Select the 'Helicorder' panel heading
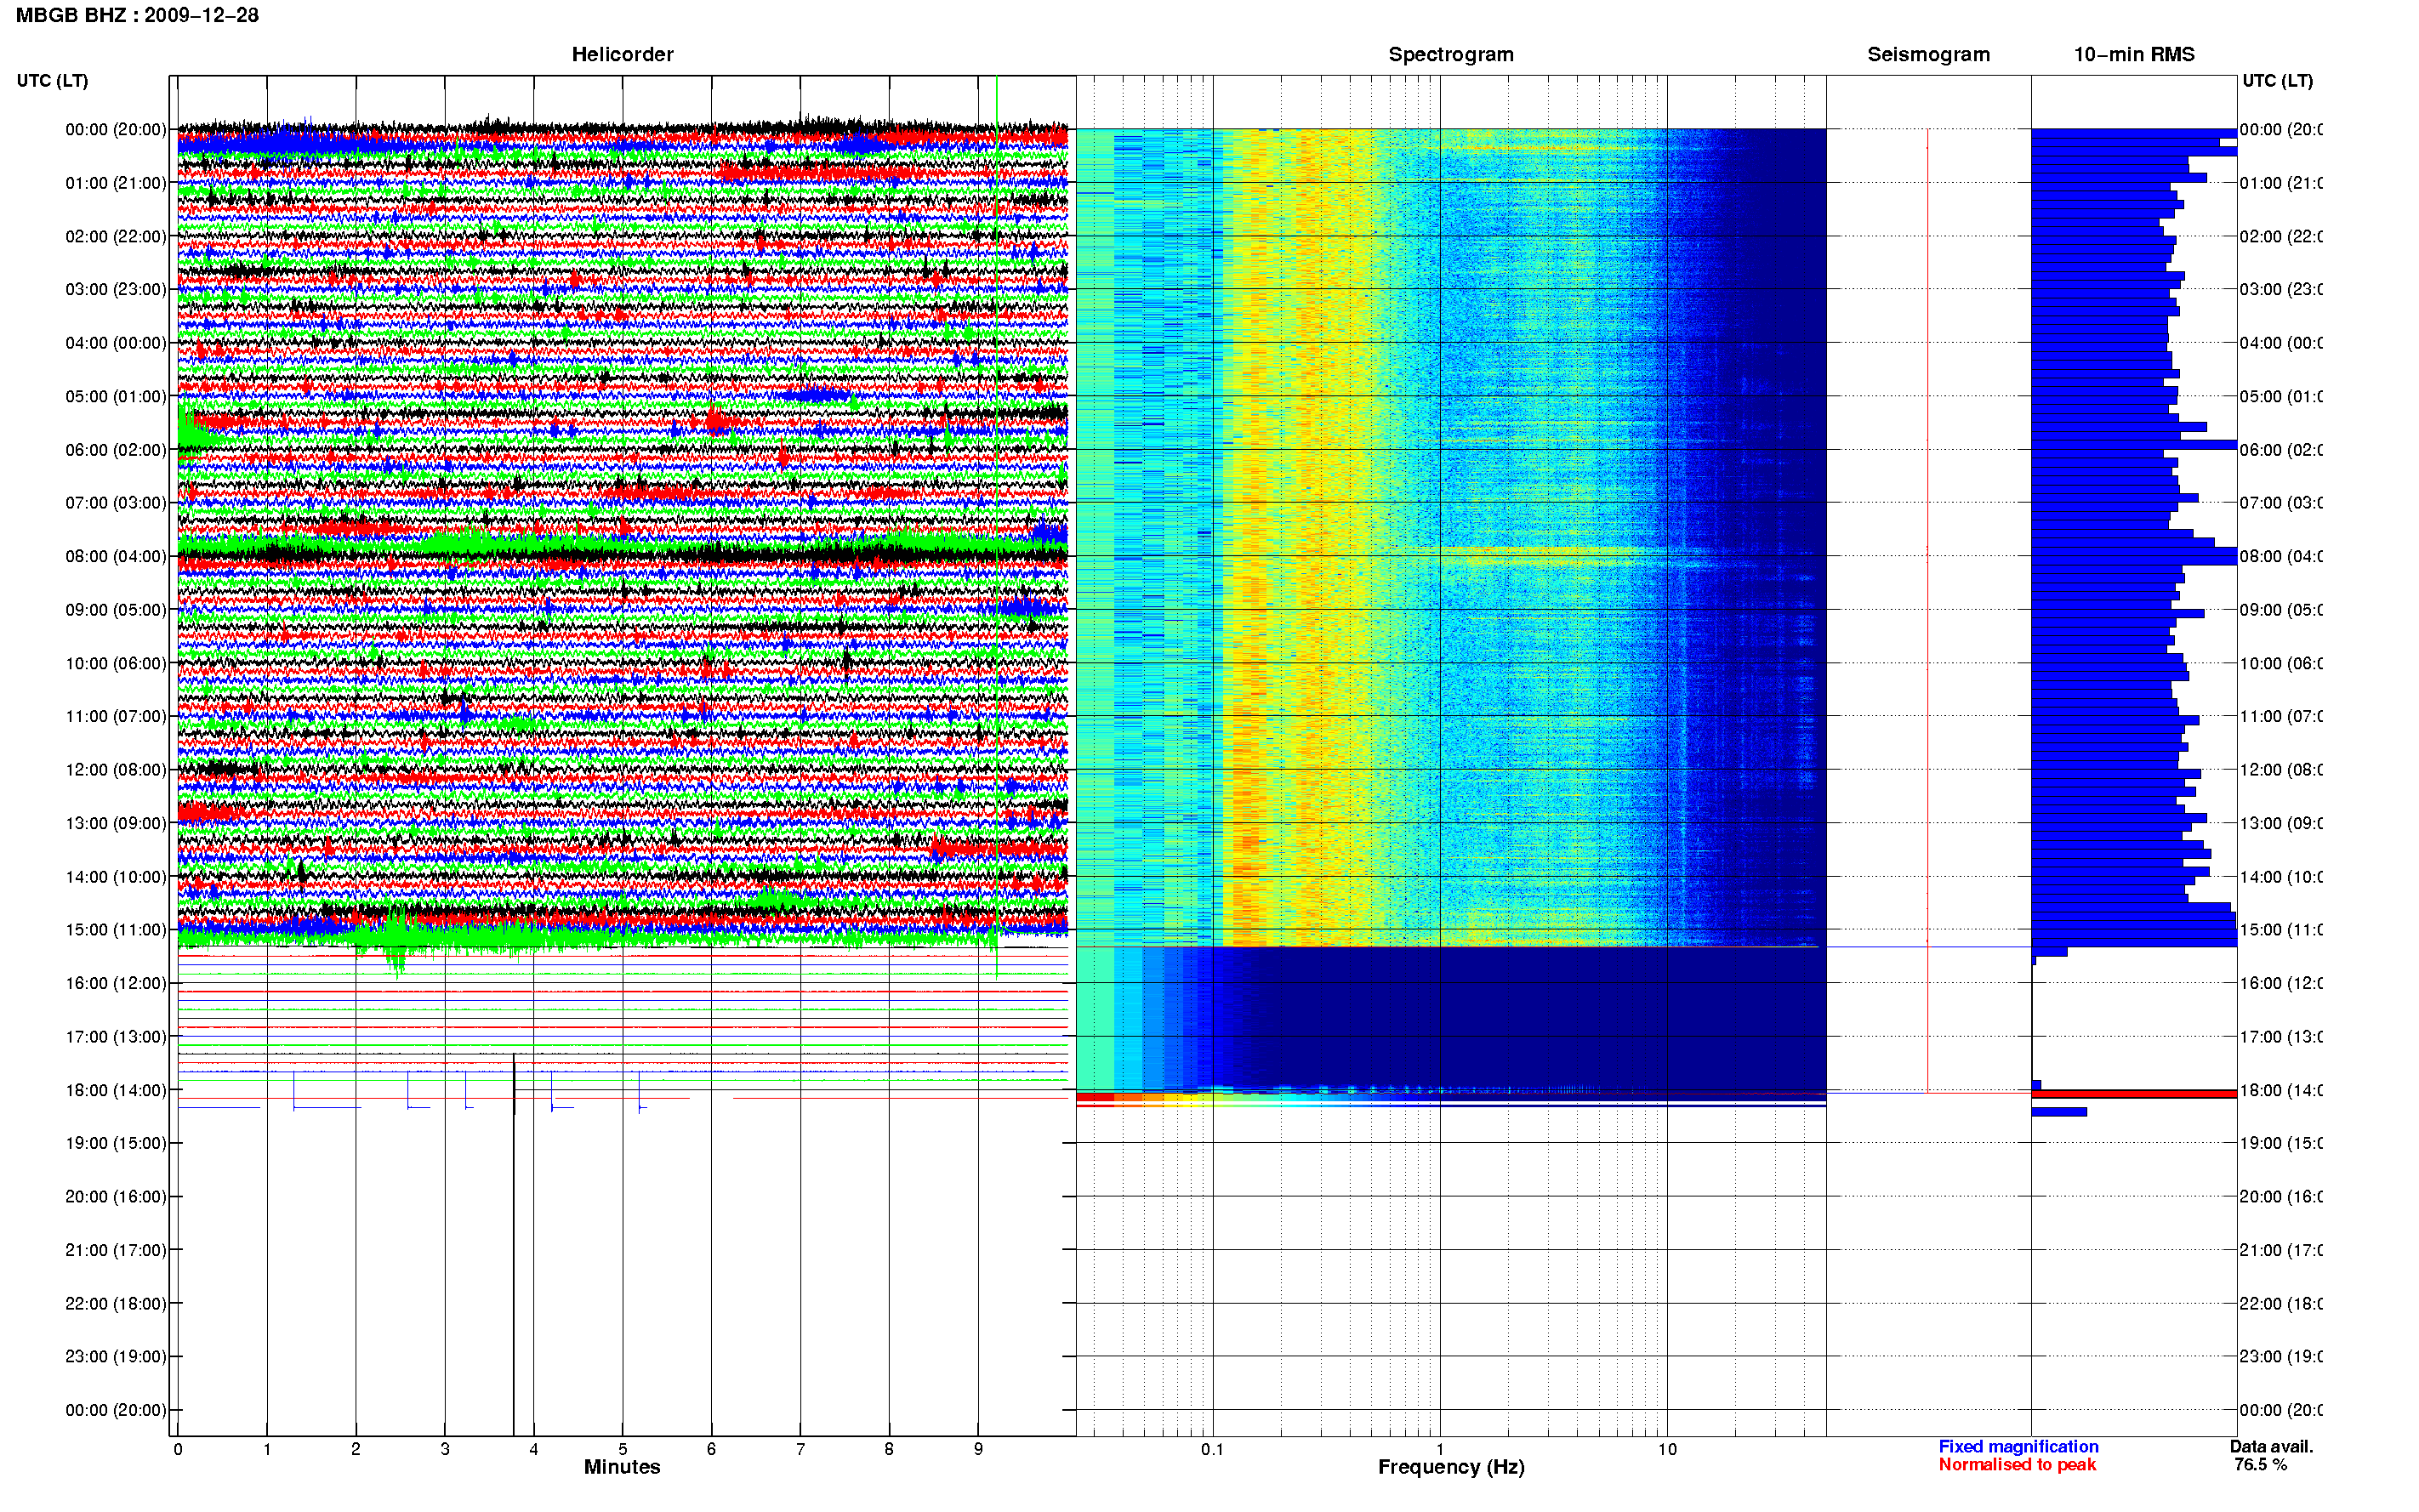 pyautogui.click(x=622, y=54)
